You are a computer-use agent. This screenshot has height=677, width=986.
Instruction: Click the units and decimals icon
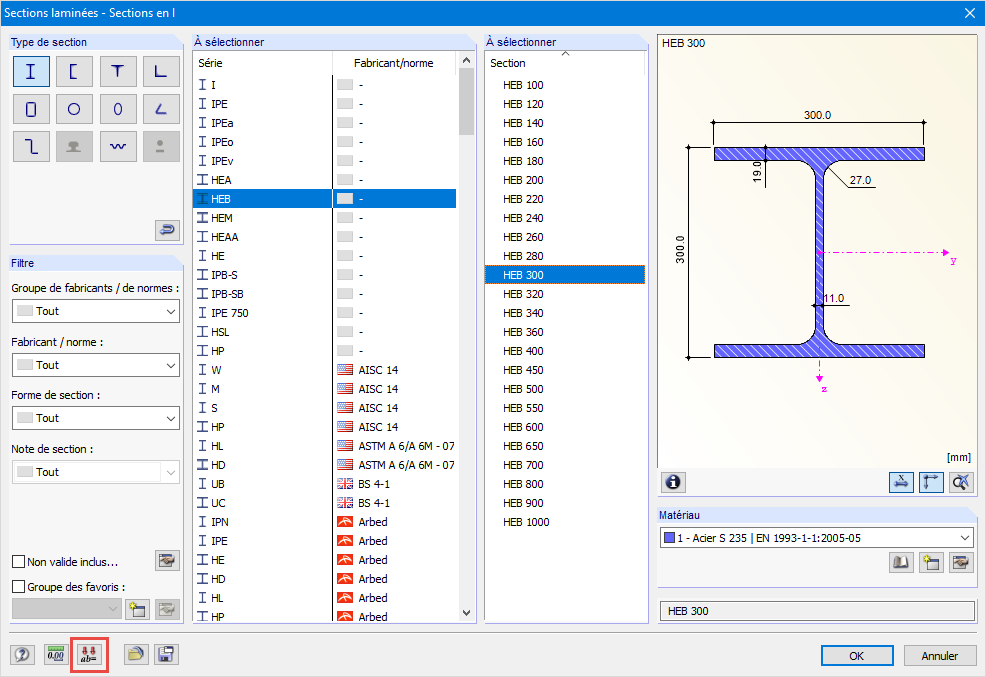(56, 655)
